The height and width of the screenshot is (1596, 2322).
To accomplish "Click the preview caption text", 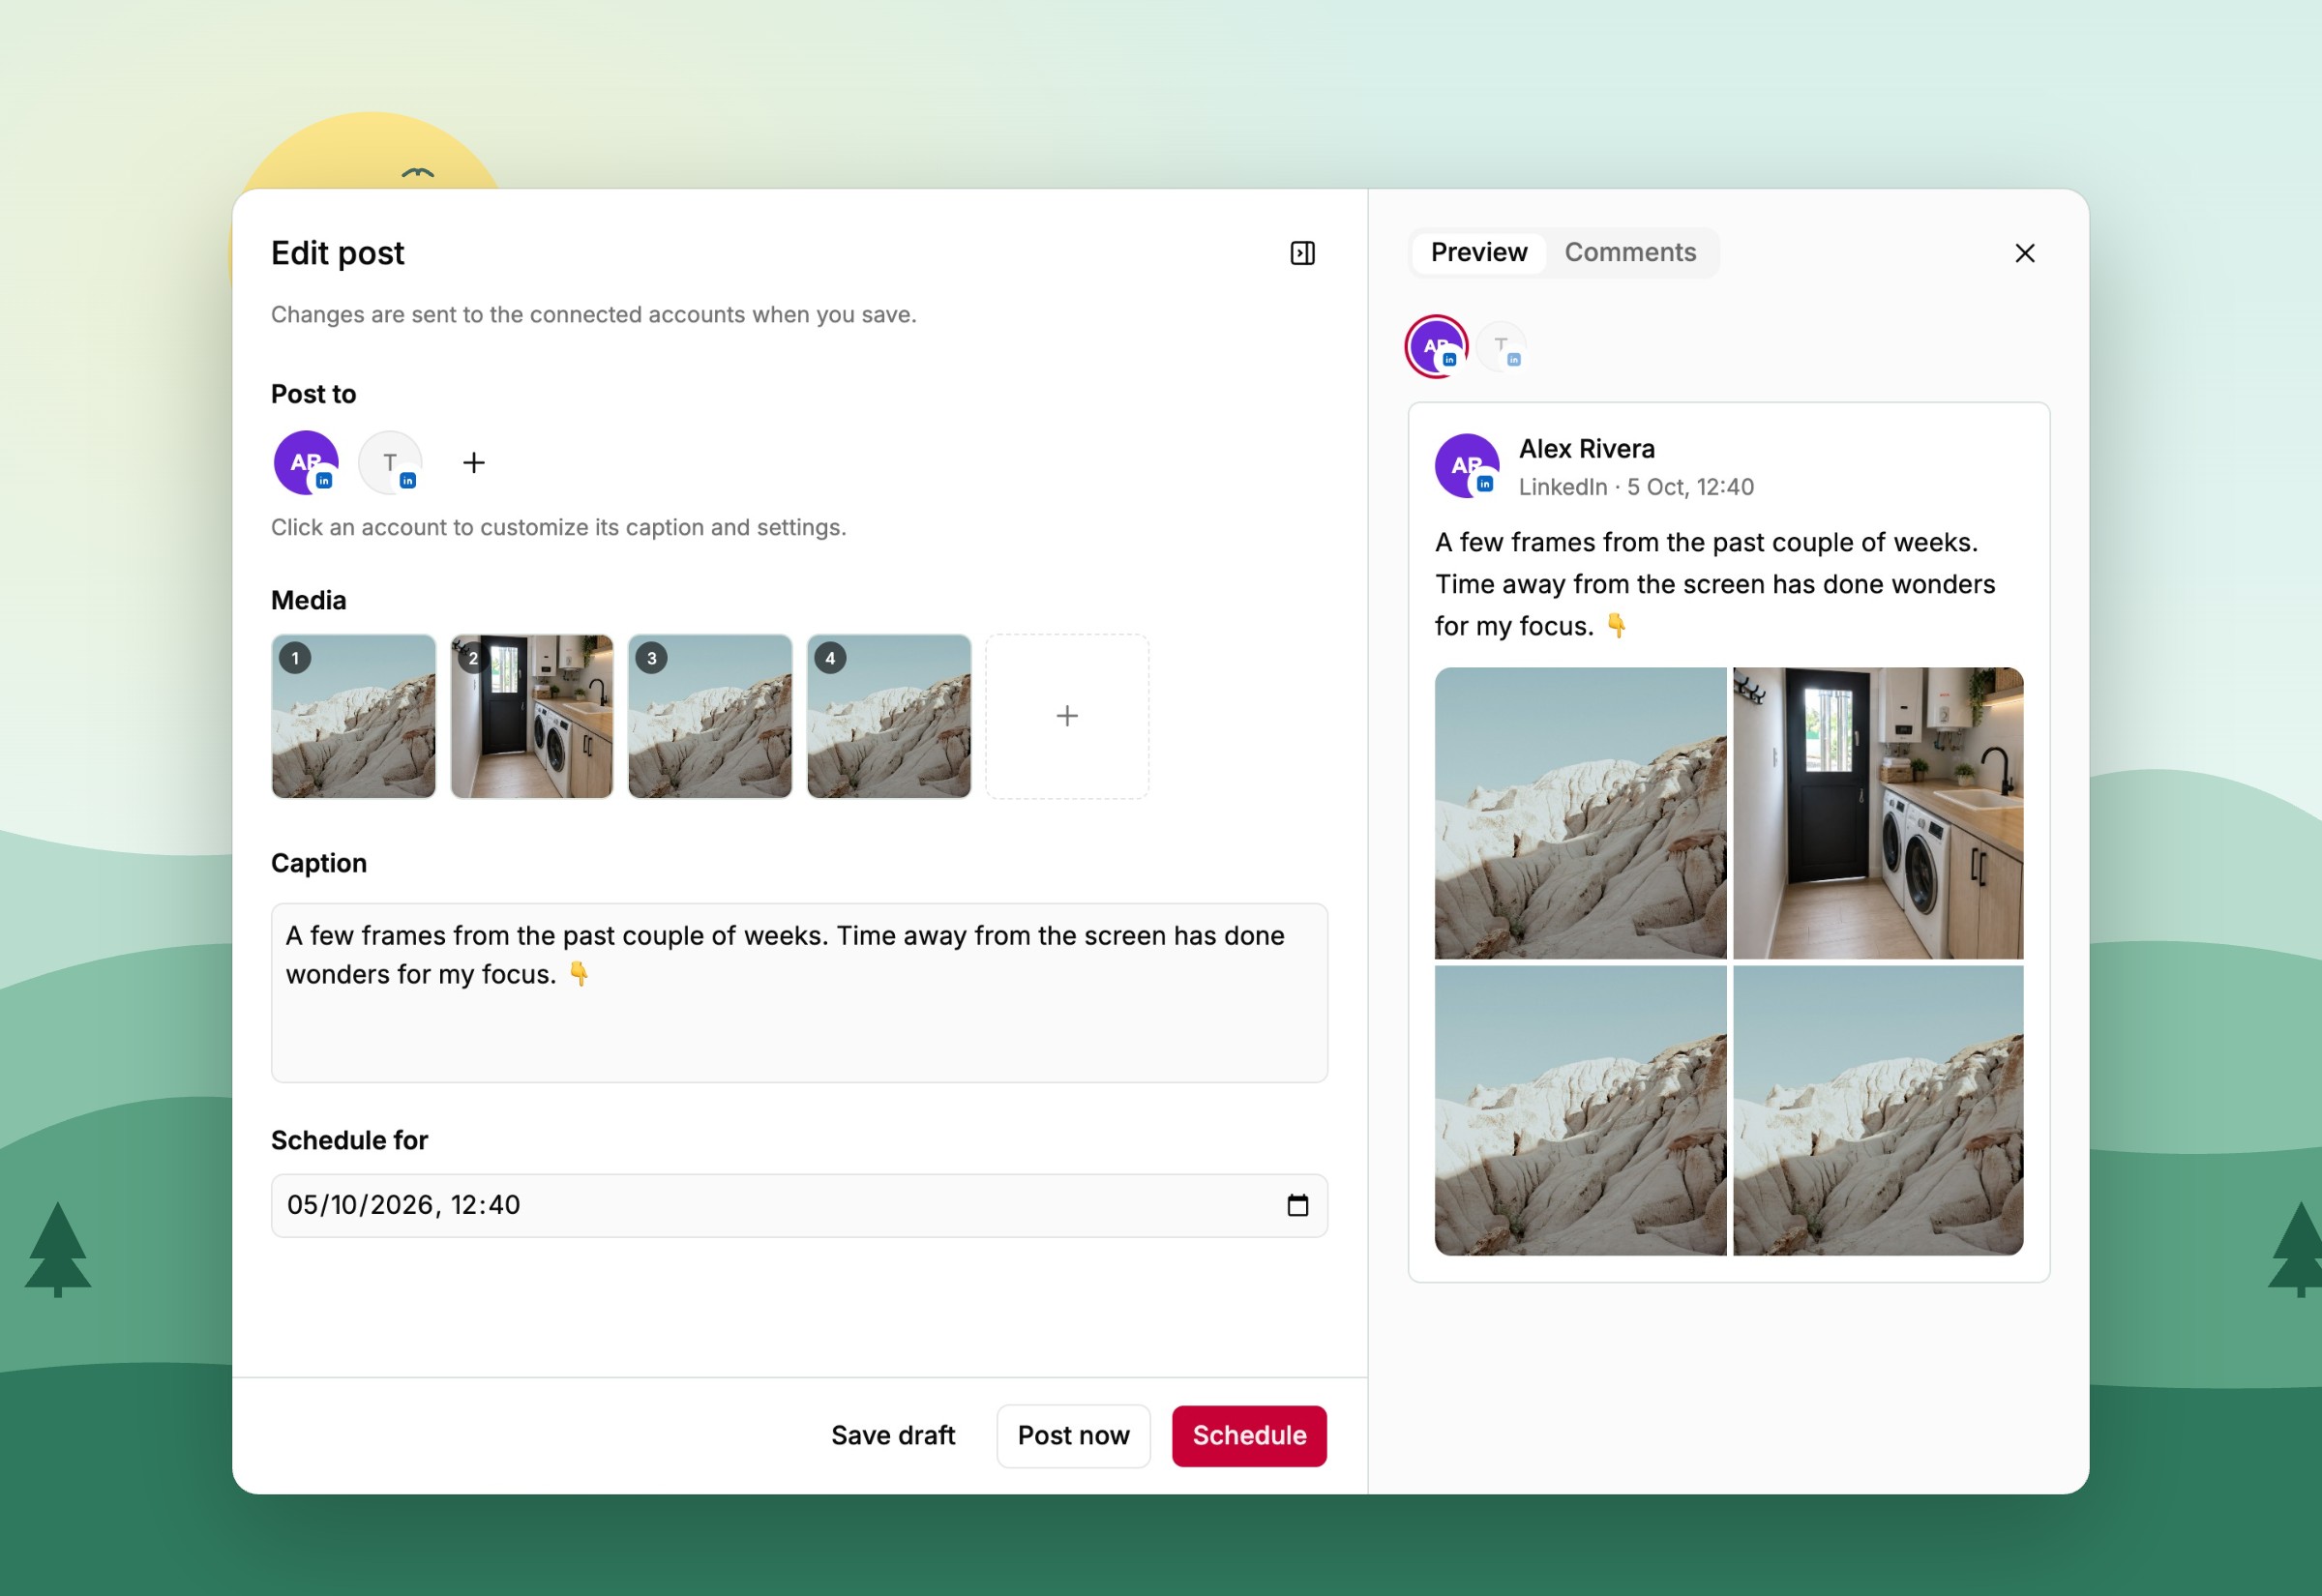I will (x=1714, y=584).
